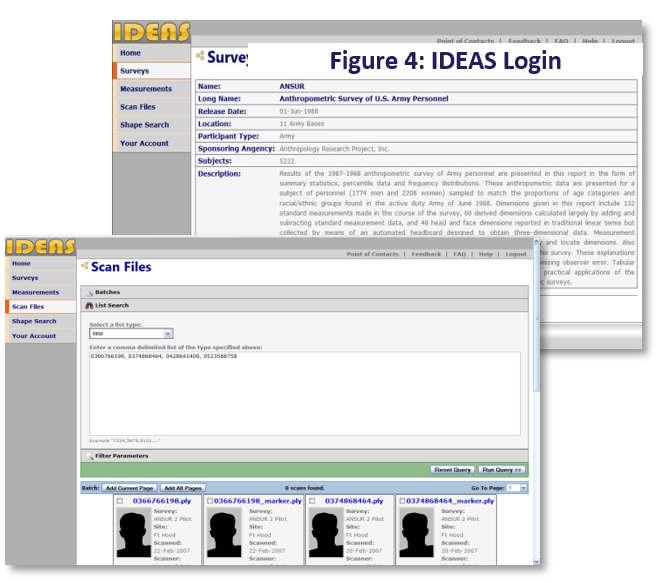
Task: Click the '01-Jun-1988' release date value
Action: click(x=299, y=111)
